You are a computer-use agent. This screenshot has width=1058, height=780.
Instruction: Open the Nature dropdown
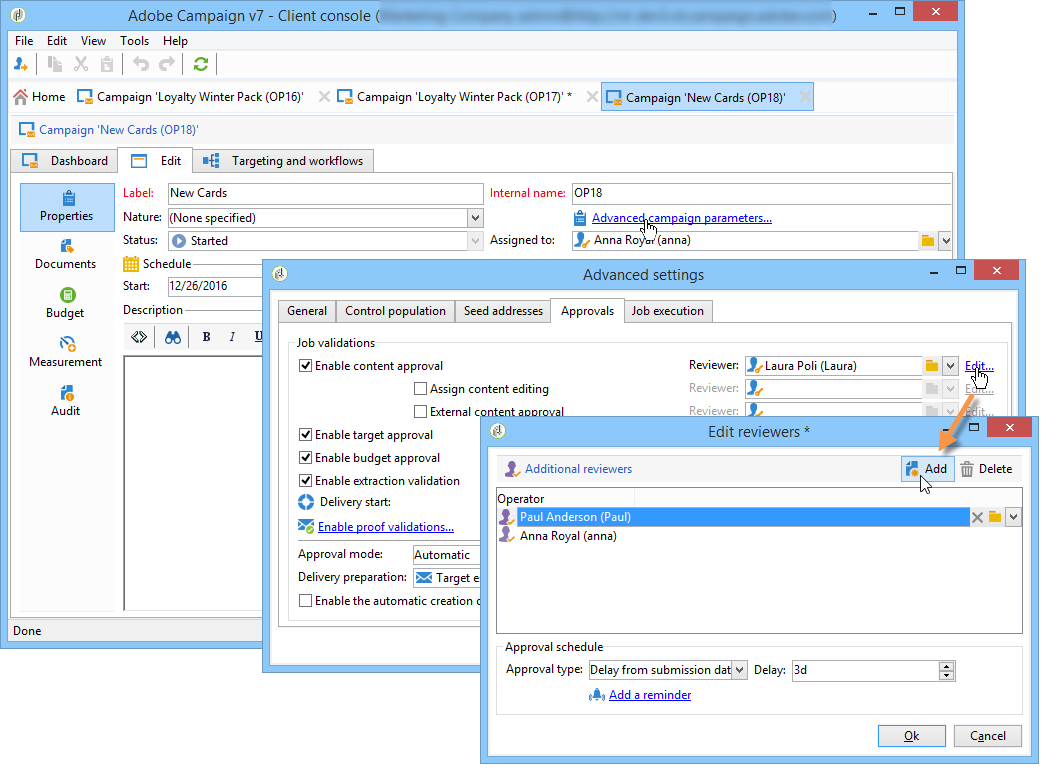(x=476, y=218)
